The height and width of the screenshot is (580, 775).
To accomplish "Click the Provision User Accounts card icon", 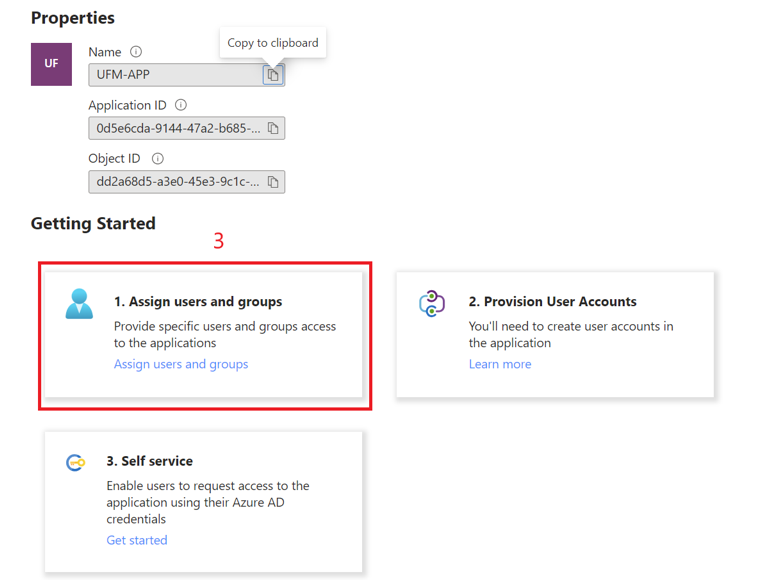I will click(432, 303).
